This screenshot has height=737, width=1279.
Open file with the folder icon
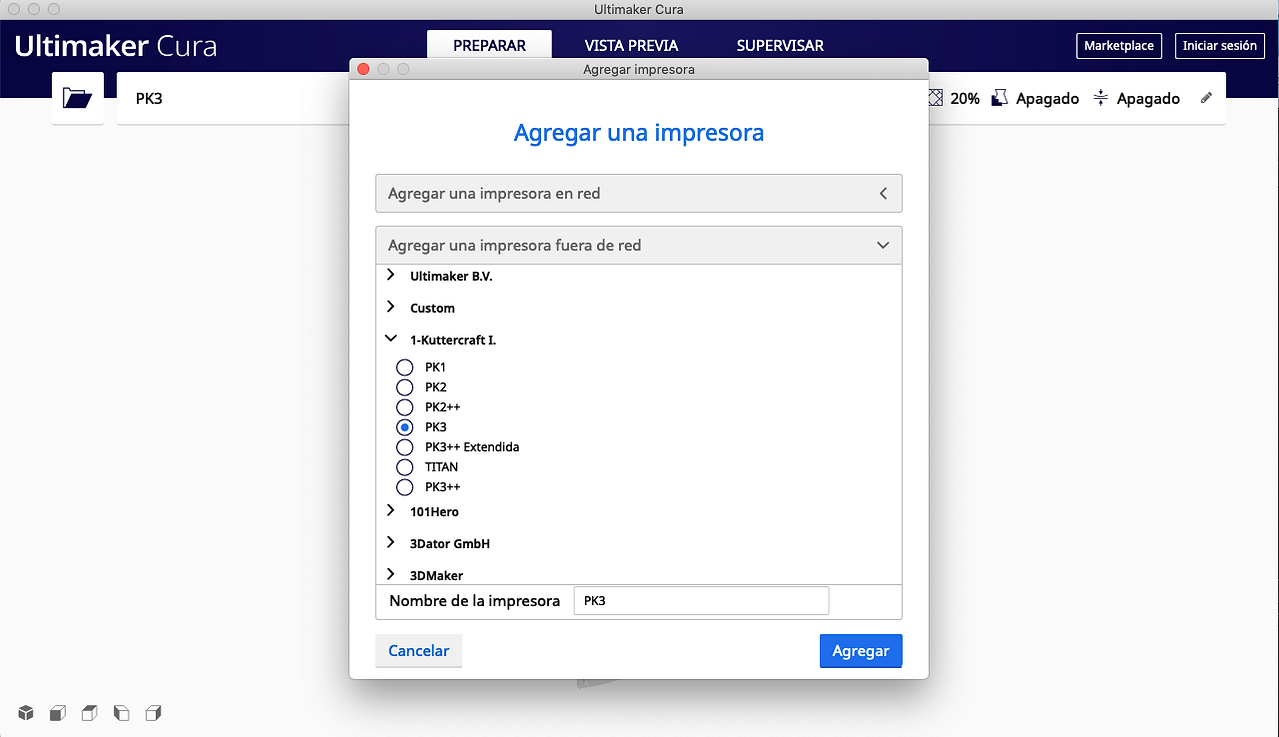pyautogui.click(x=77, y=98)
